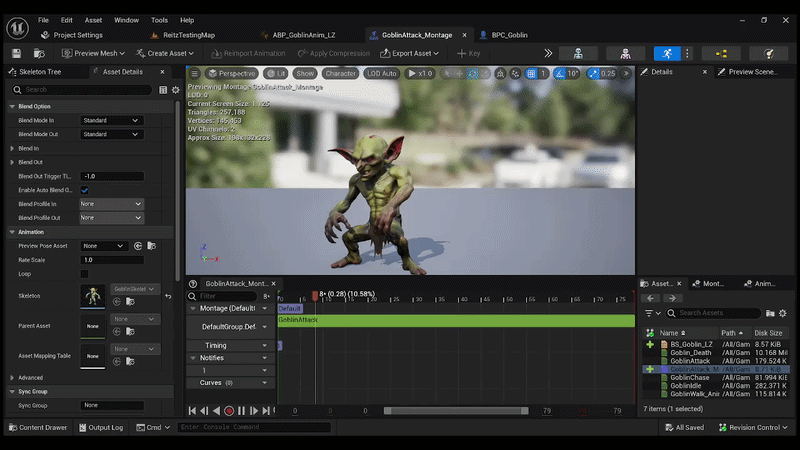
Task: Open the Blend Mode In dropdown
Action: 111,120
